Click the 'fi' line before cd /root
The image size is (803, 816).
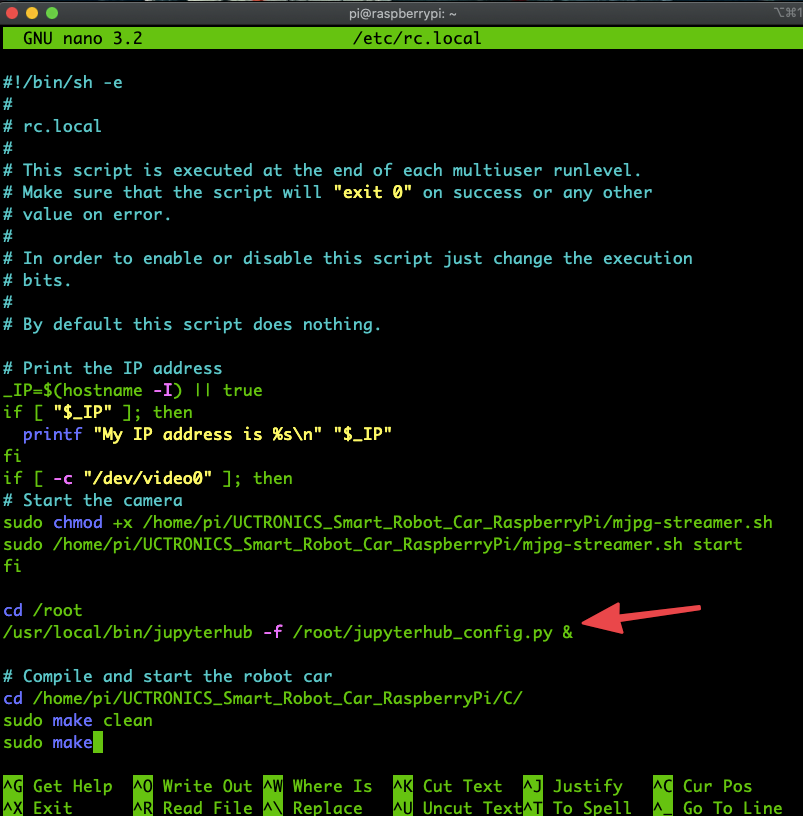pyautogui.click(x=12, y=566)
